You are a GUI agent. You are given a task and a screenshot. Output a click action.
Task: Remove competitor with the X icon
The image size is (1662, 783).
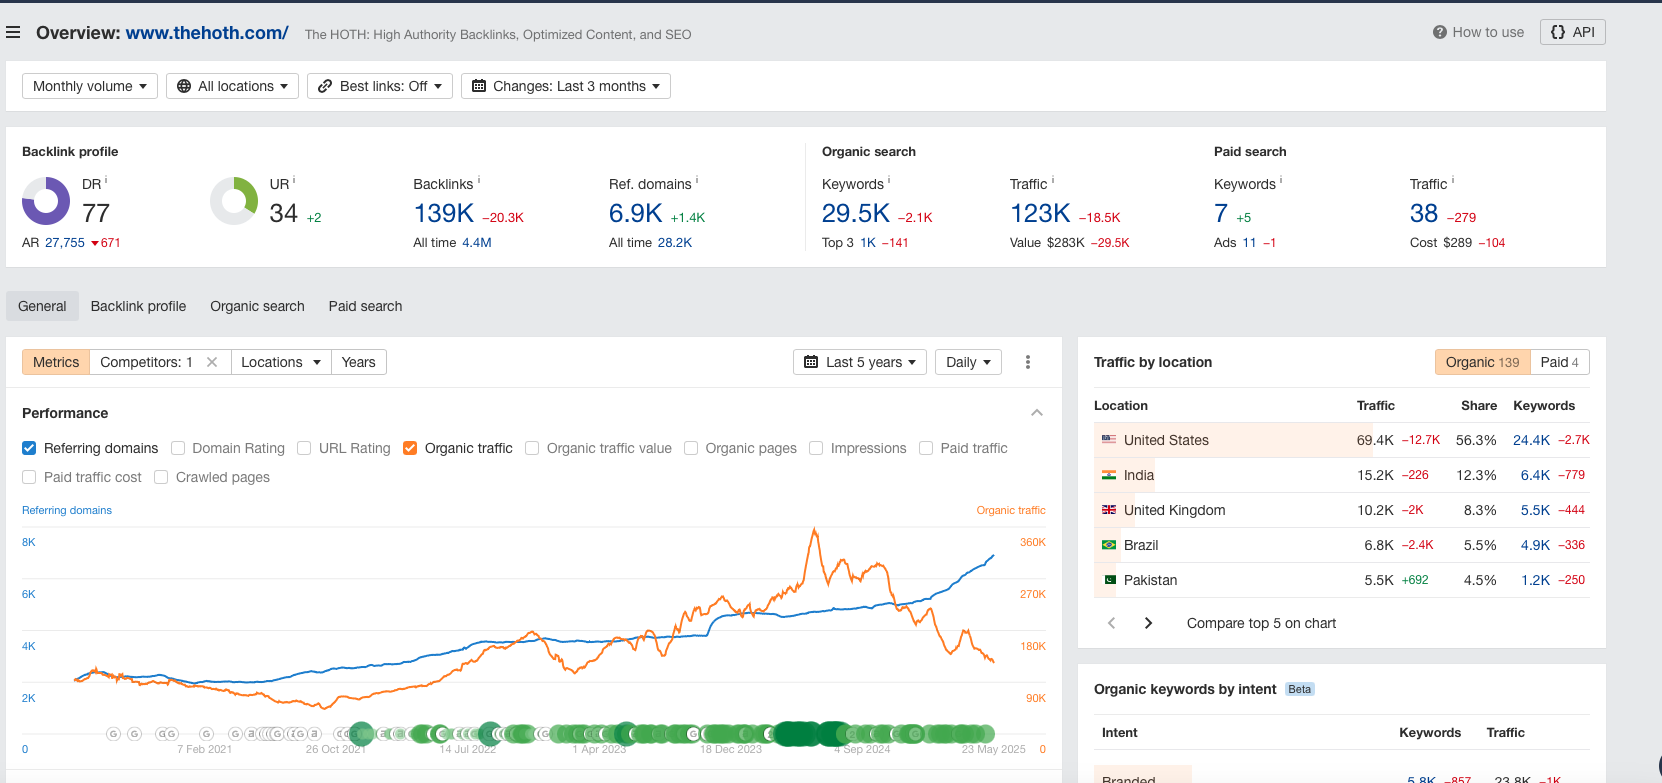click(x=212, y=362)
